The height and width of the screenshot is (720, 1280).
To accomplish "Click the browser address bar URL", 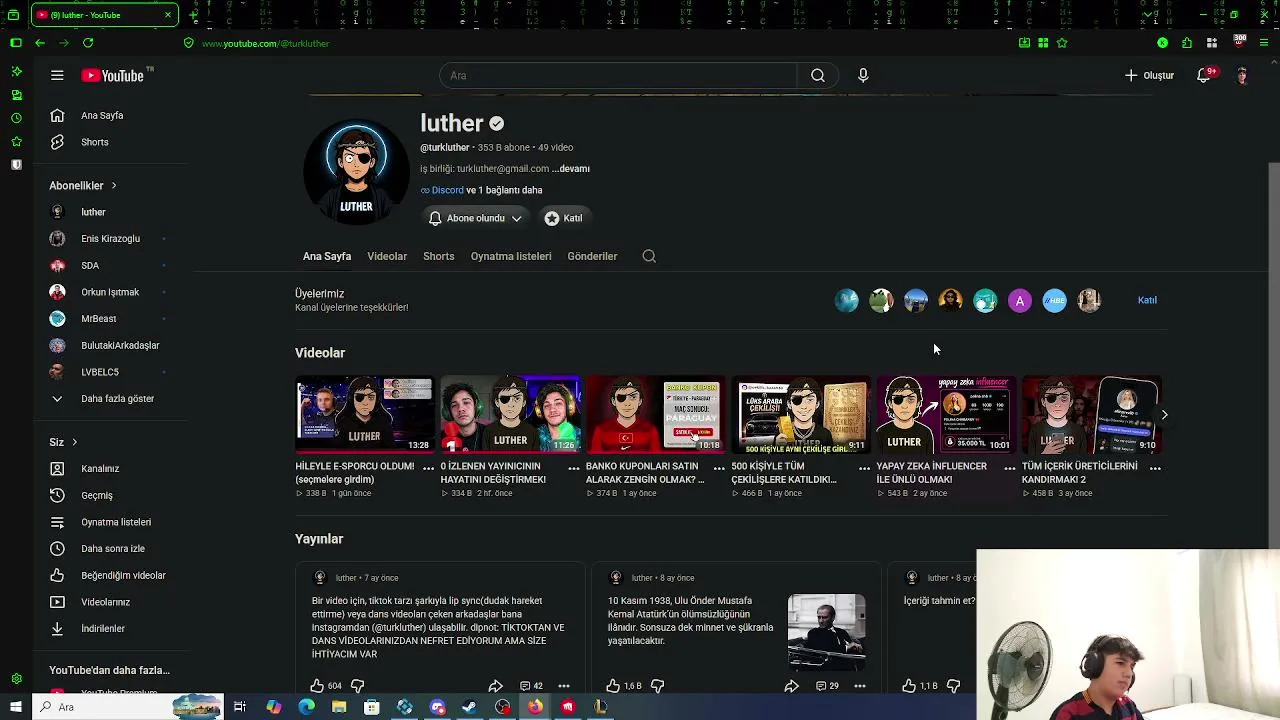I will [265, 43].
